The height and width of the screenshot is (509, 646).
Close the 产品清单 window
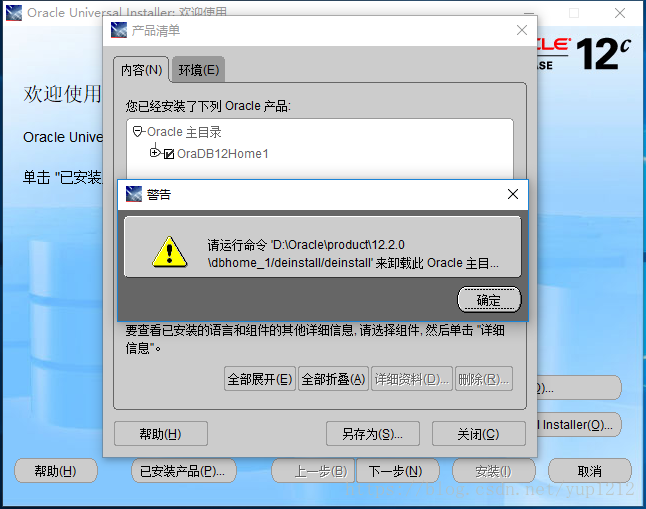click(522, 30)
